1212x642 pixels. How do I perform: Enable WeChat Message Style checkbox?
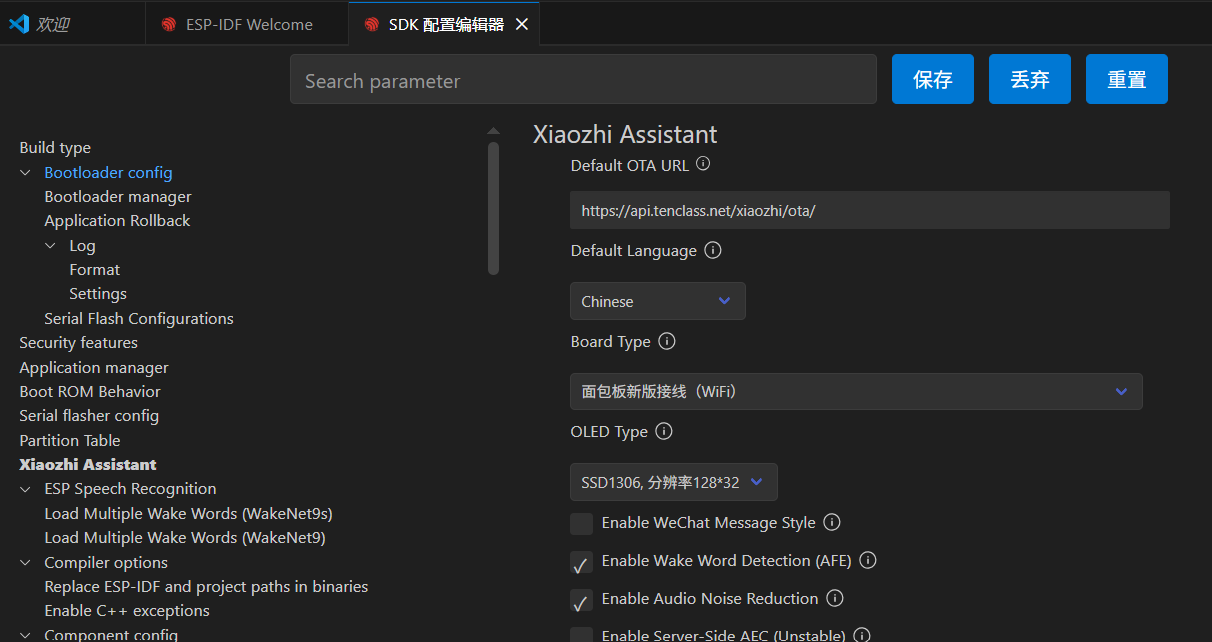click(581, 523)
